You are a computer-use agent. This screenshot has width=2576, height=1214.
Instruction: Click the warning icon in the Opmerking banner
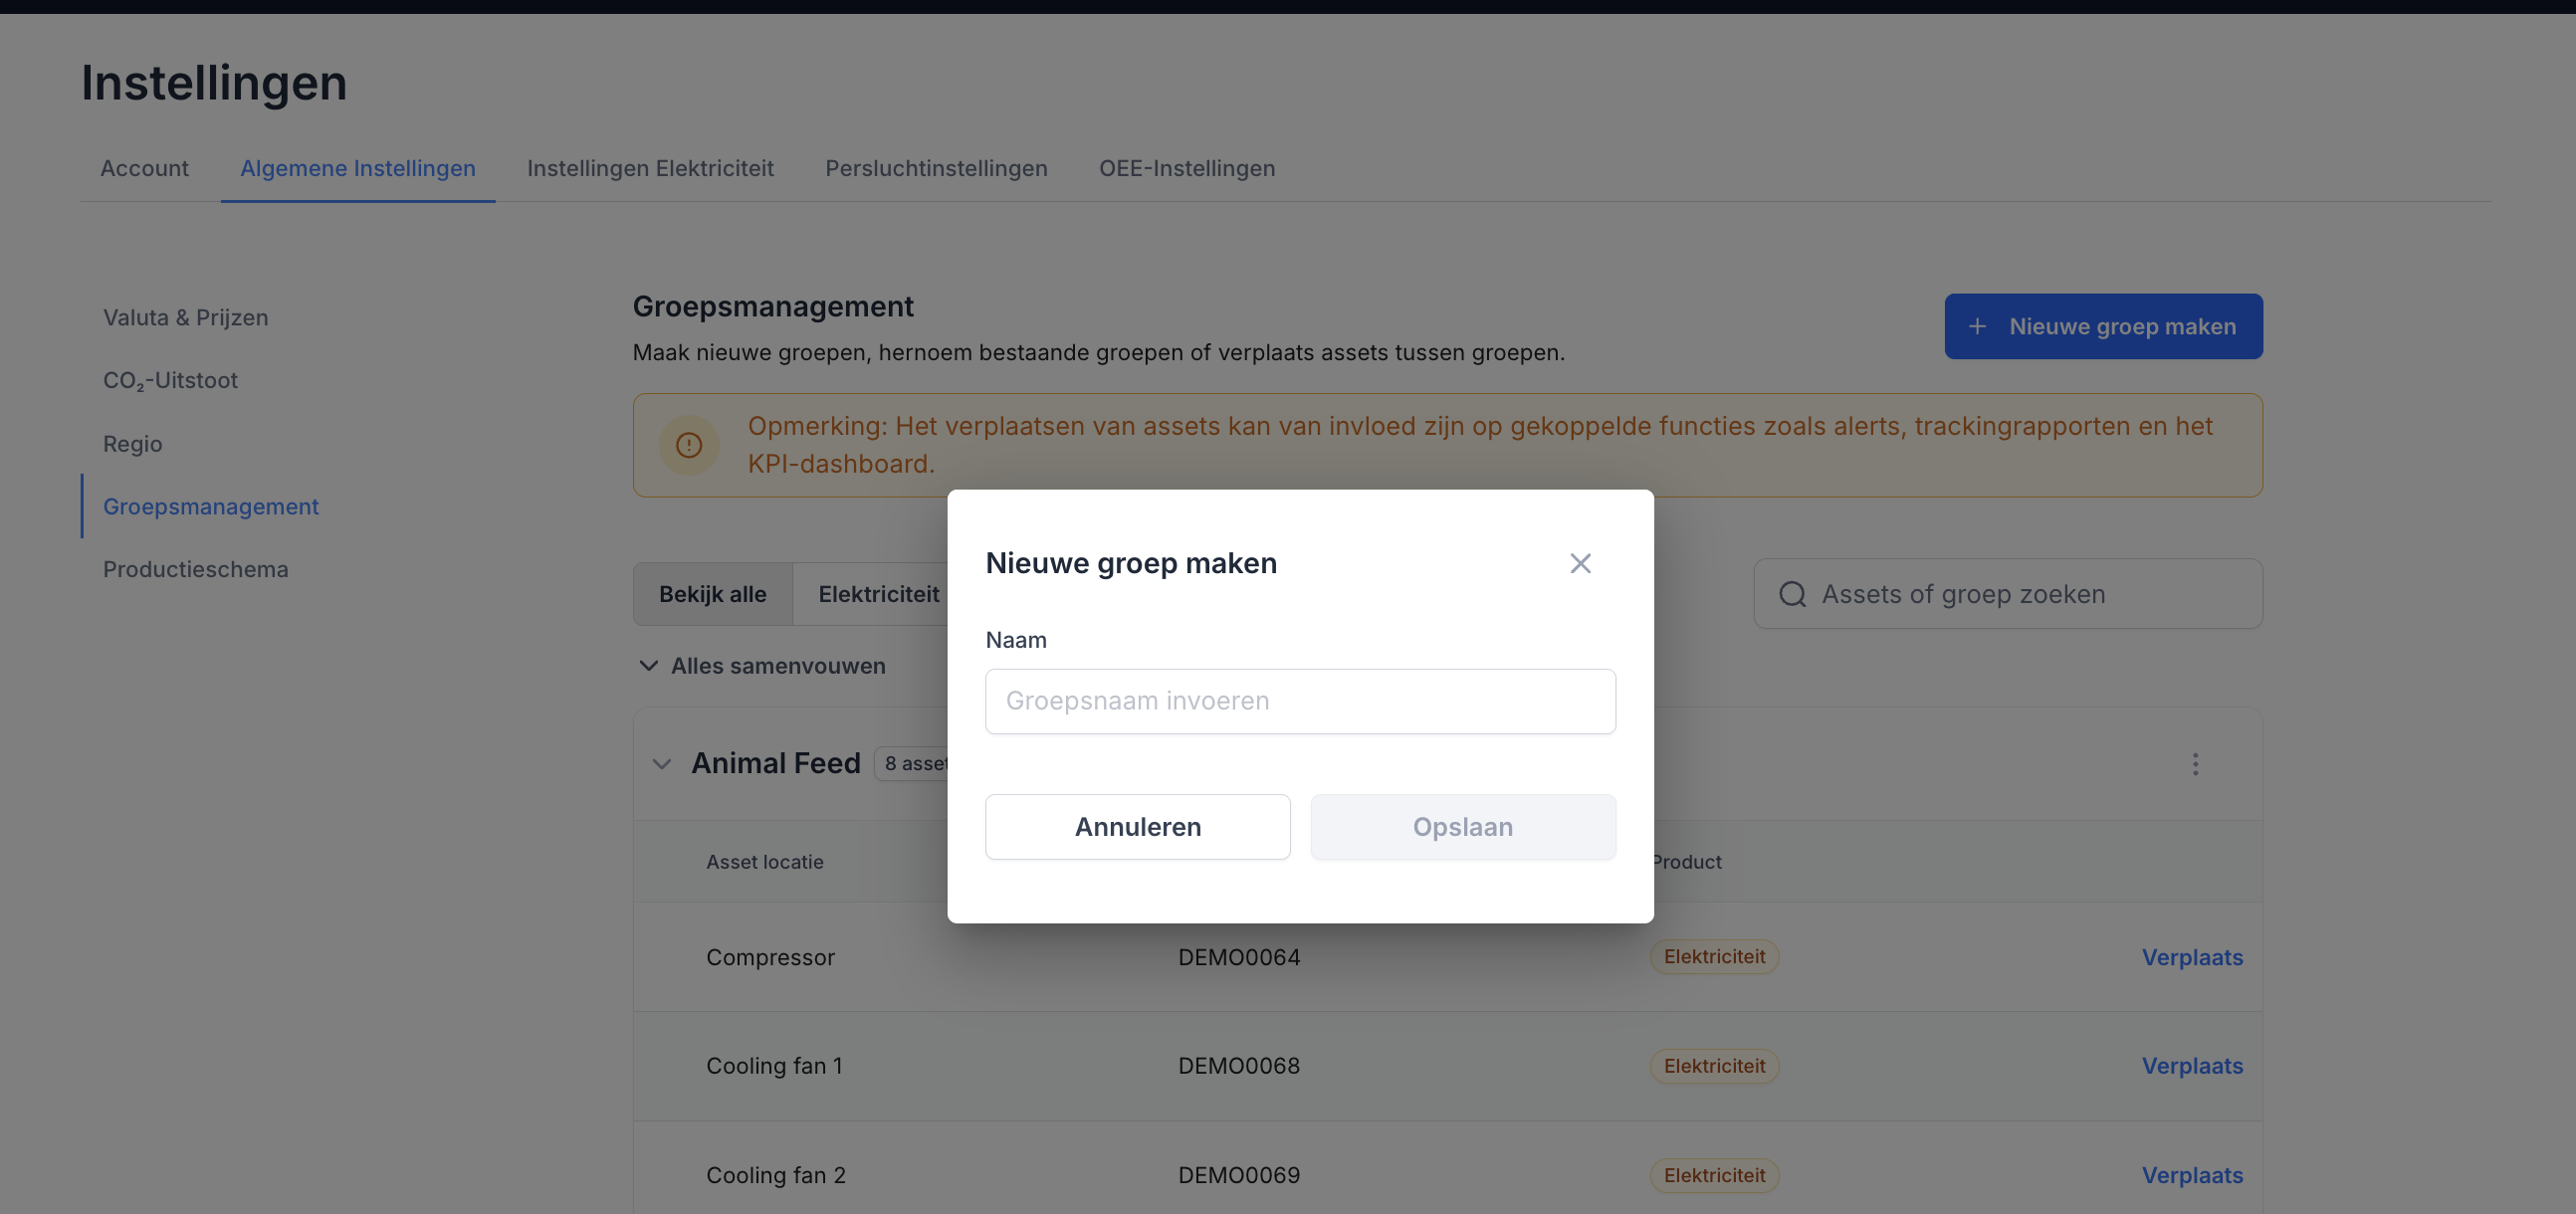coord(689,445)
